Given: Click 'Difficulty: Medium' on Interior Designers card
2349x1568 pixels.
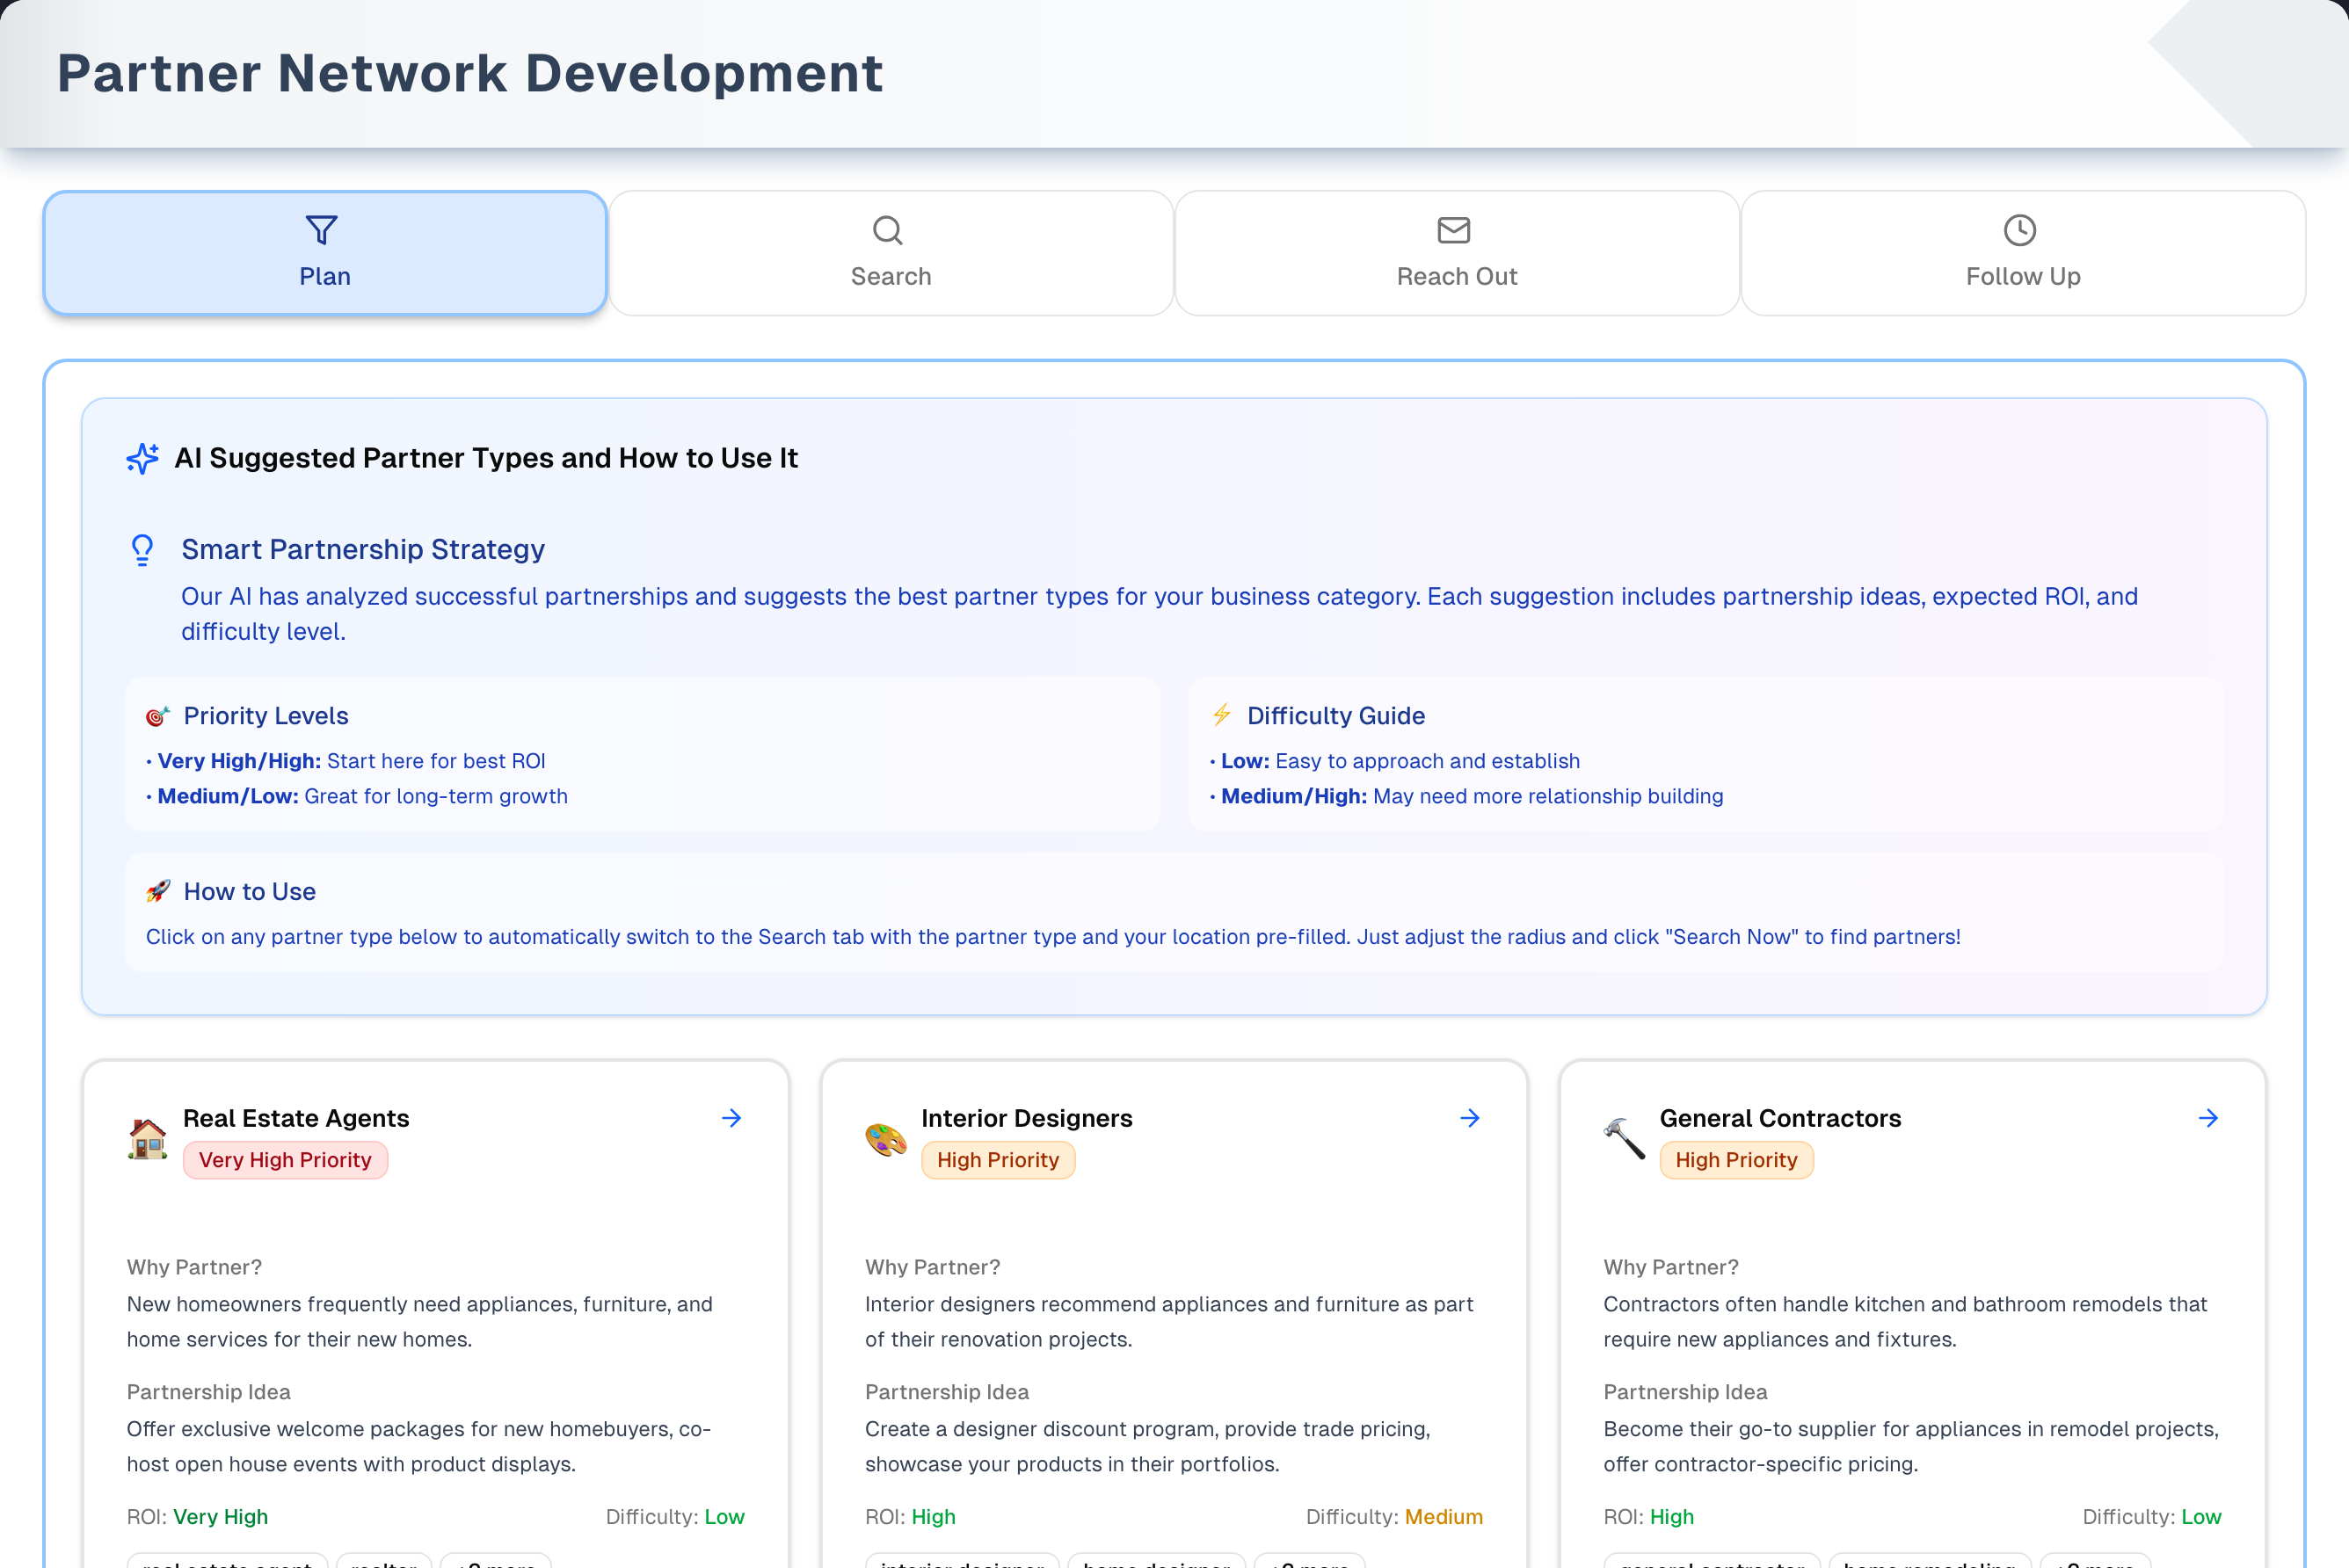Looking at the screenshot, I should point(1395,1517).
